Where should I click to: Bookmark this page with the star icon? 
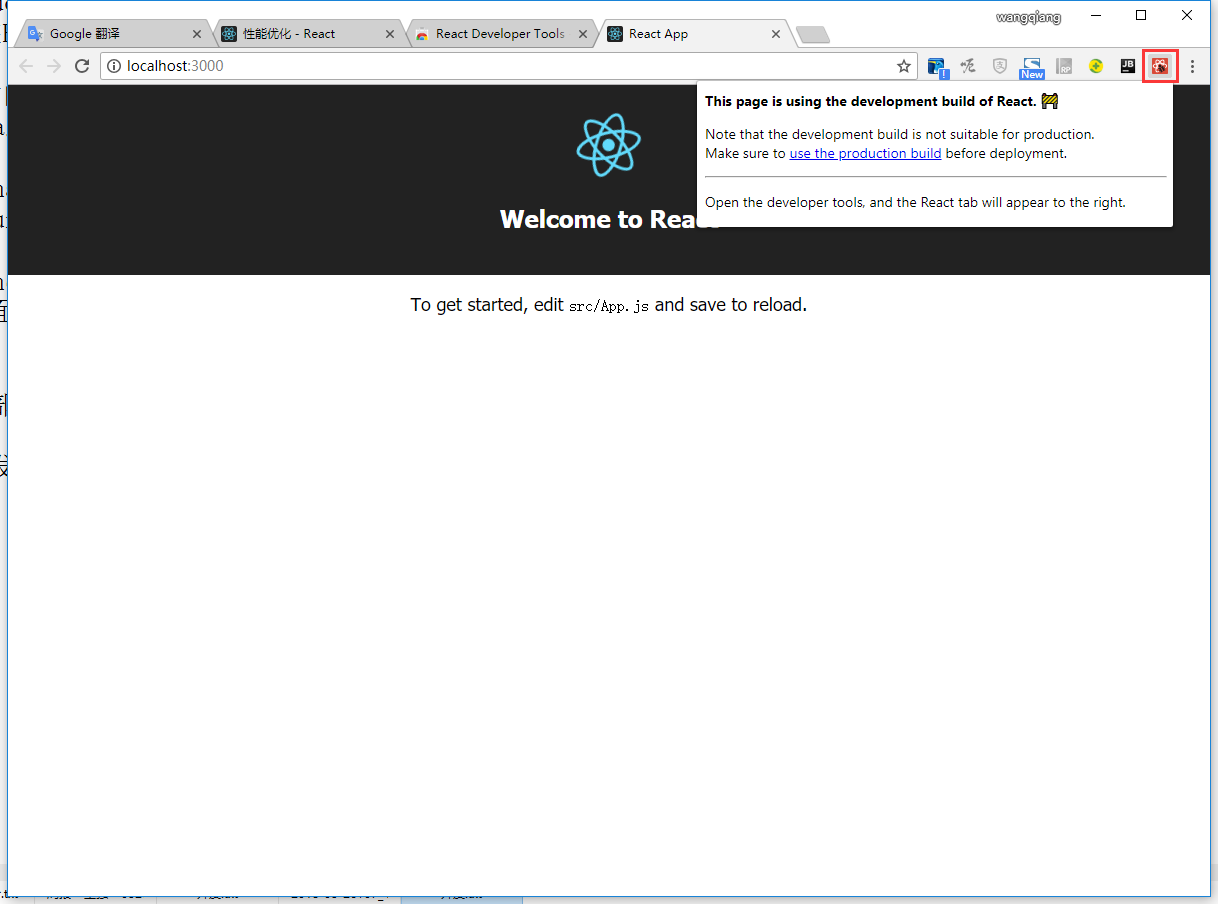pyautogui.click(x=904, y=66)
